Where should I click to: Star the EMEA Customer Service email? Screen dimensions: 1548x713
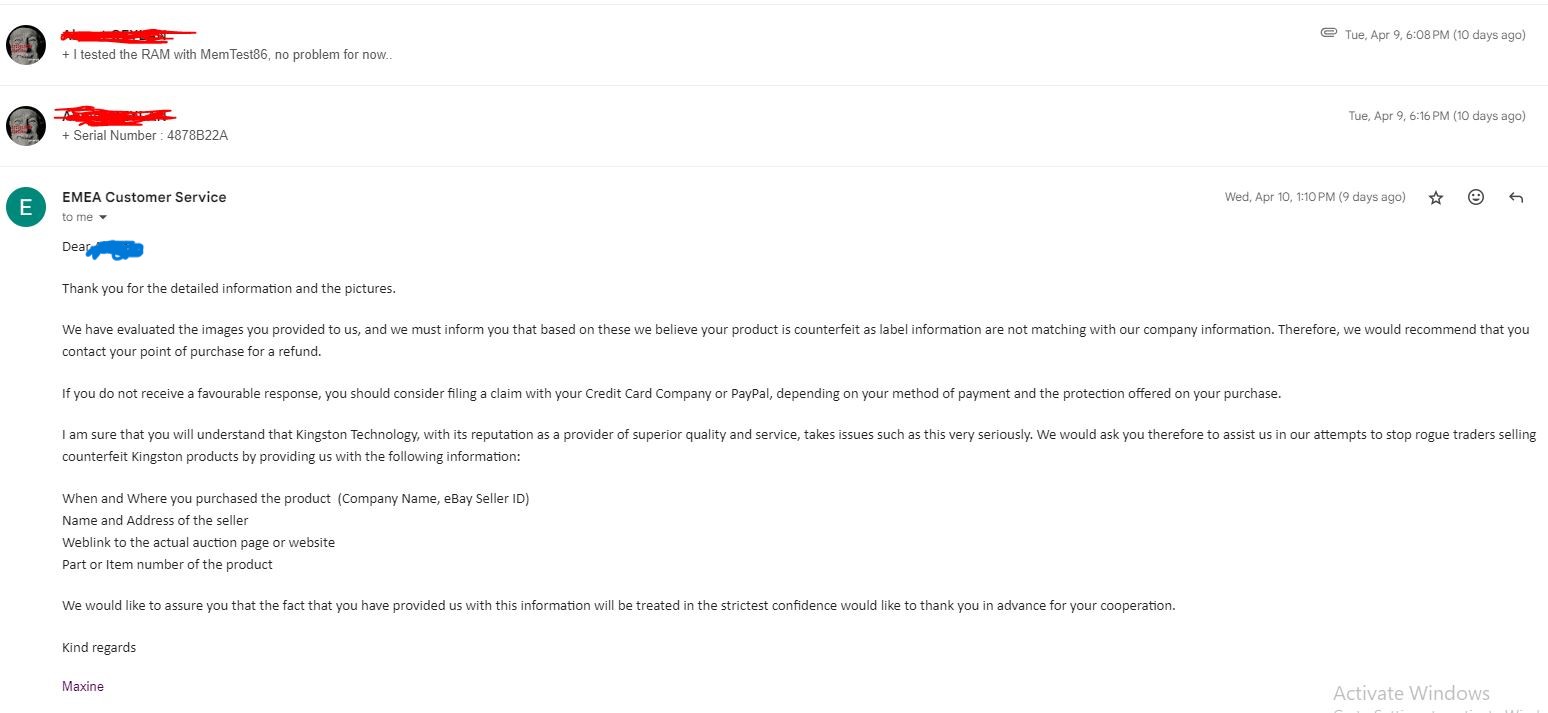(1436, 198)
